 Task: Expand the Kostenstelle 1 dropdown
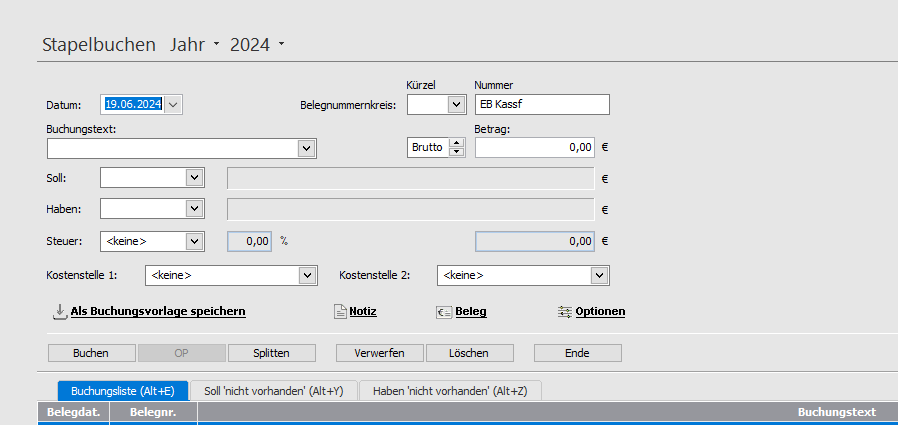click(x=307, y=276)
